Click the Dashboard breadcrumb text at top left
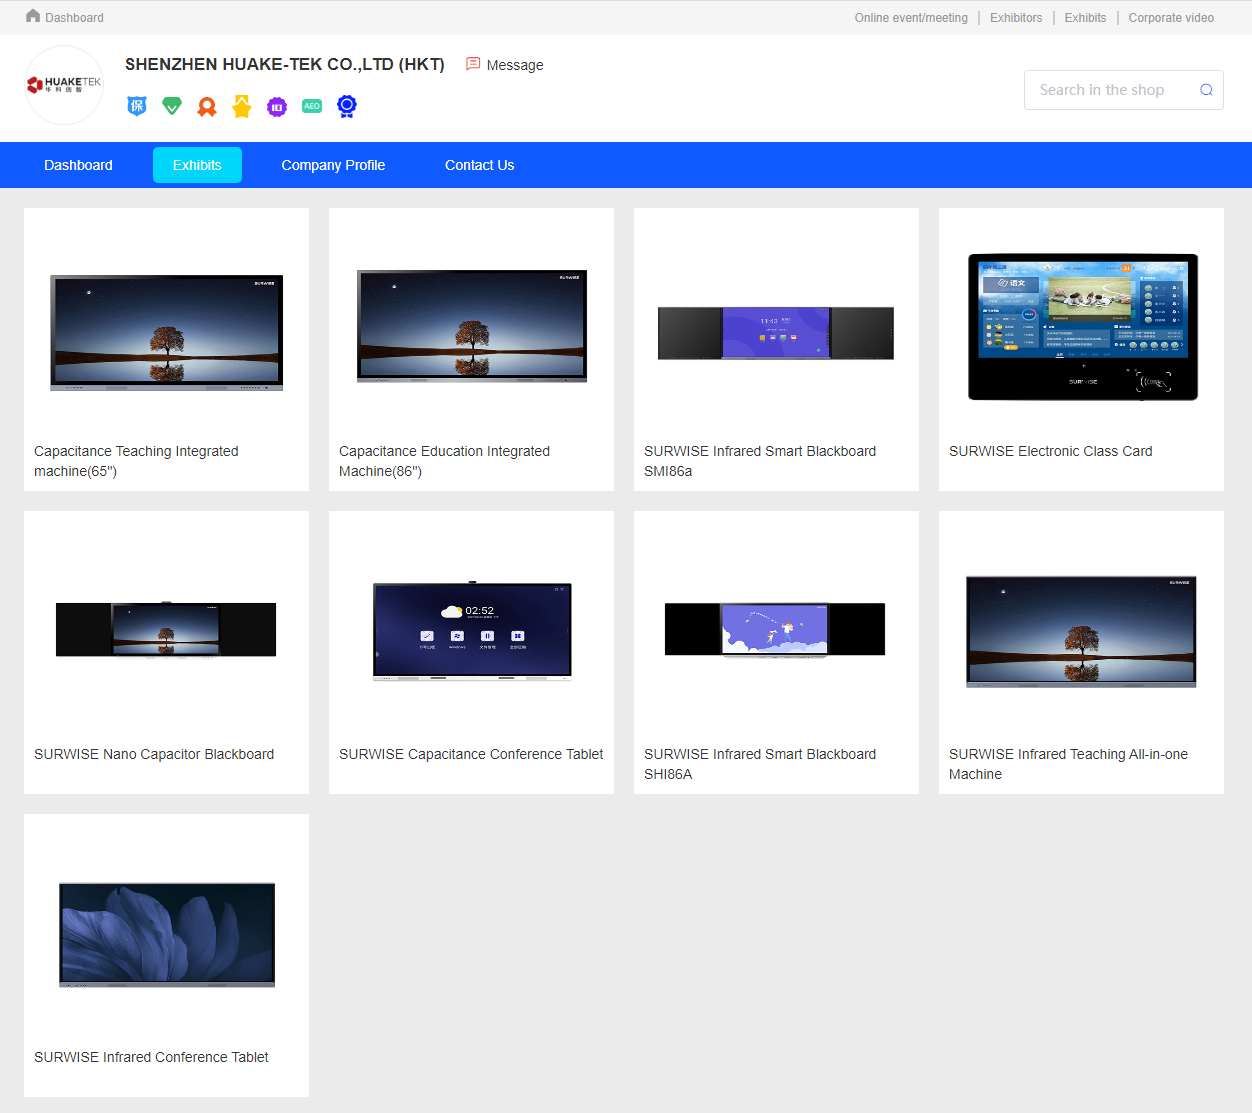The image size is (1252, 1113). coord(74,18)
